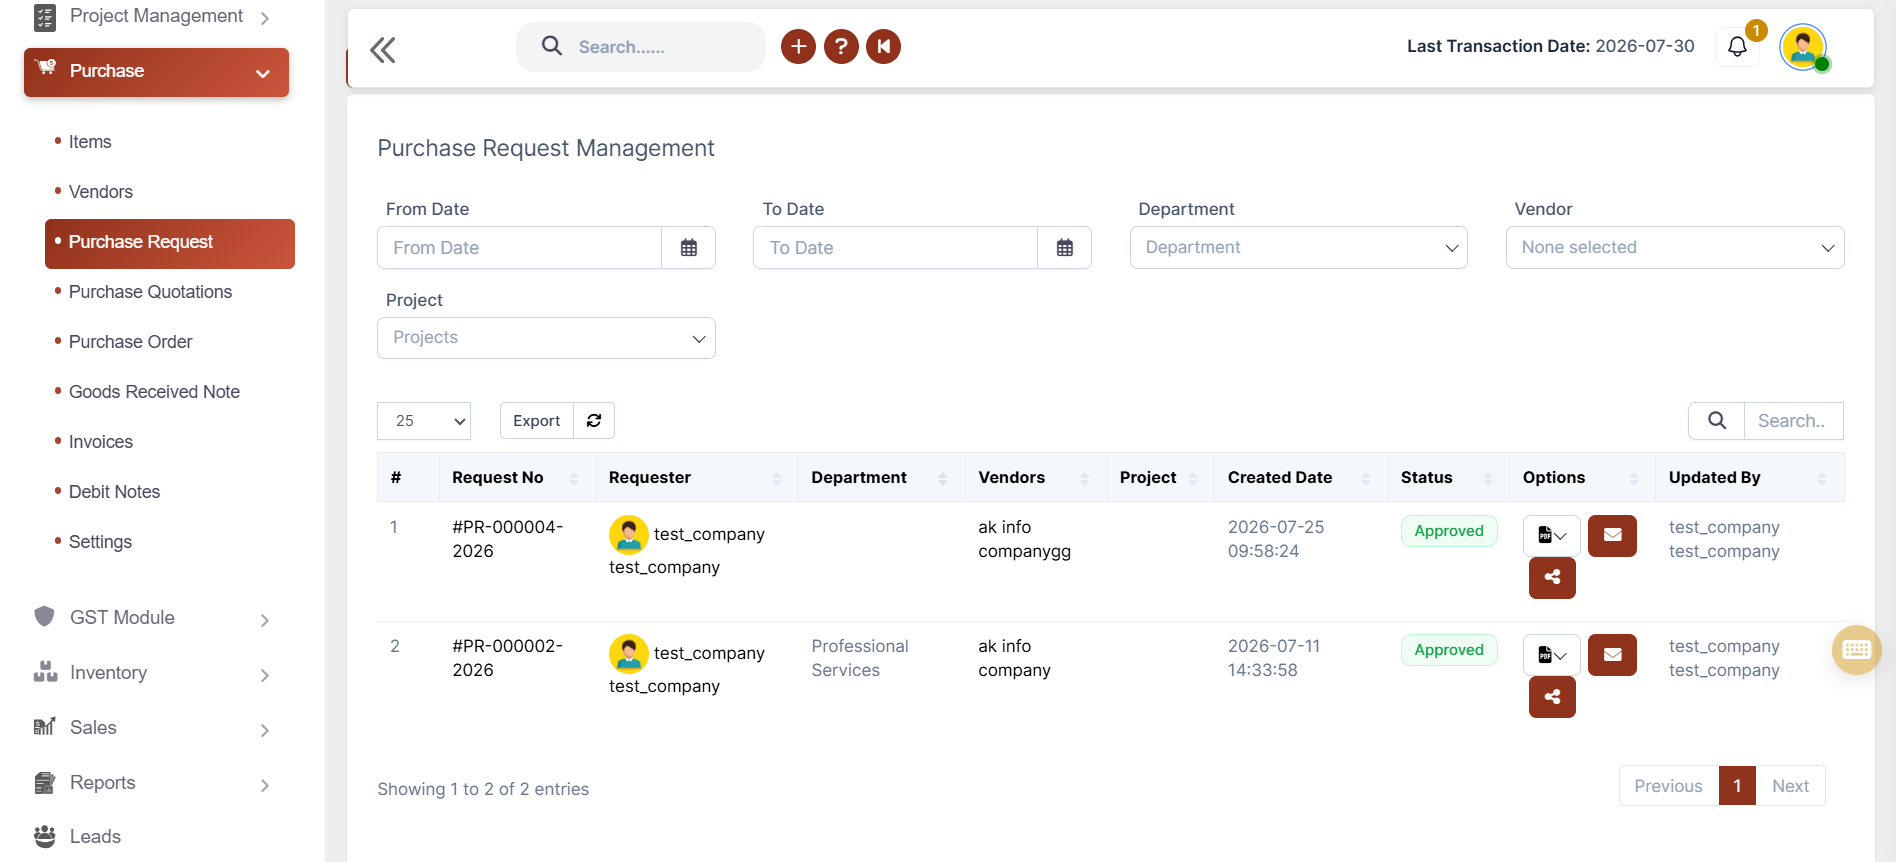1896x862 pixels.
Task: Open PDF options for #PR-000002-2026
Action: pyautogui.click(x=1552, y=655)
